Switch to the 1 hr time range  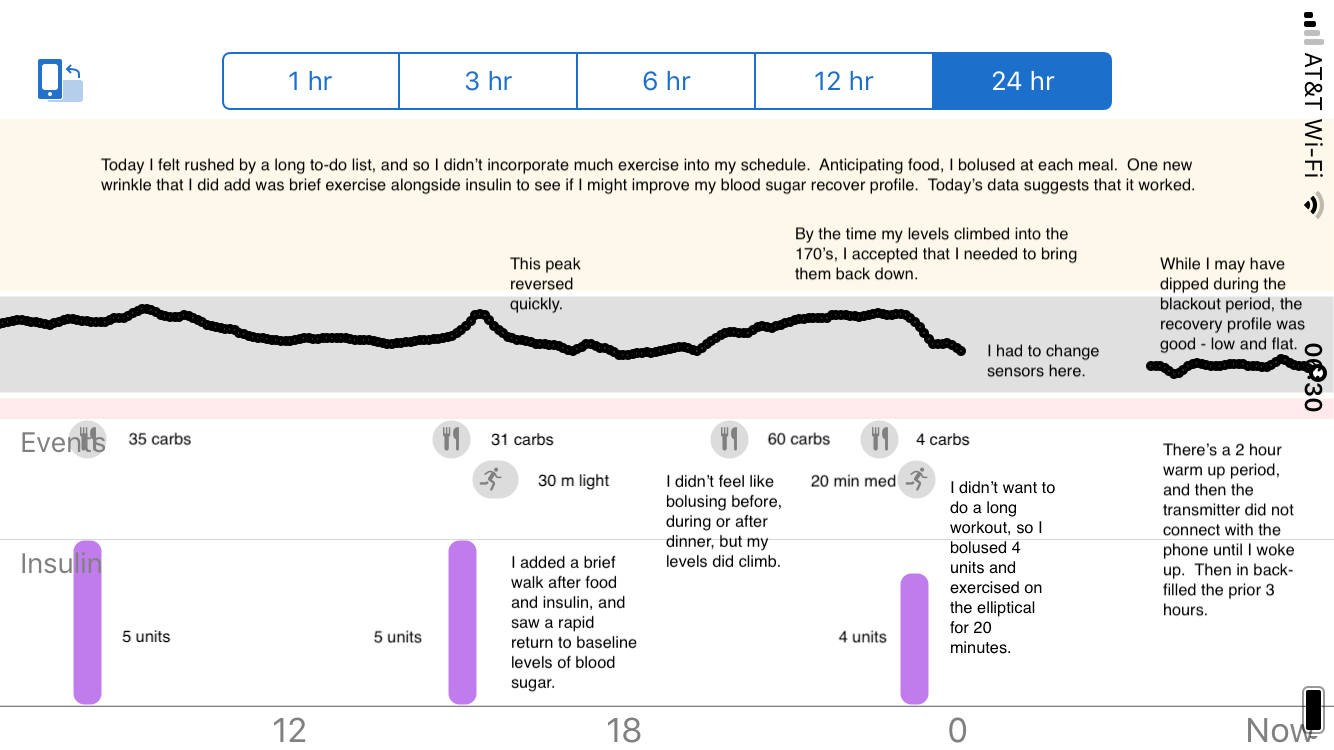[310, 81]
